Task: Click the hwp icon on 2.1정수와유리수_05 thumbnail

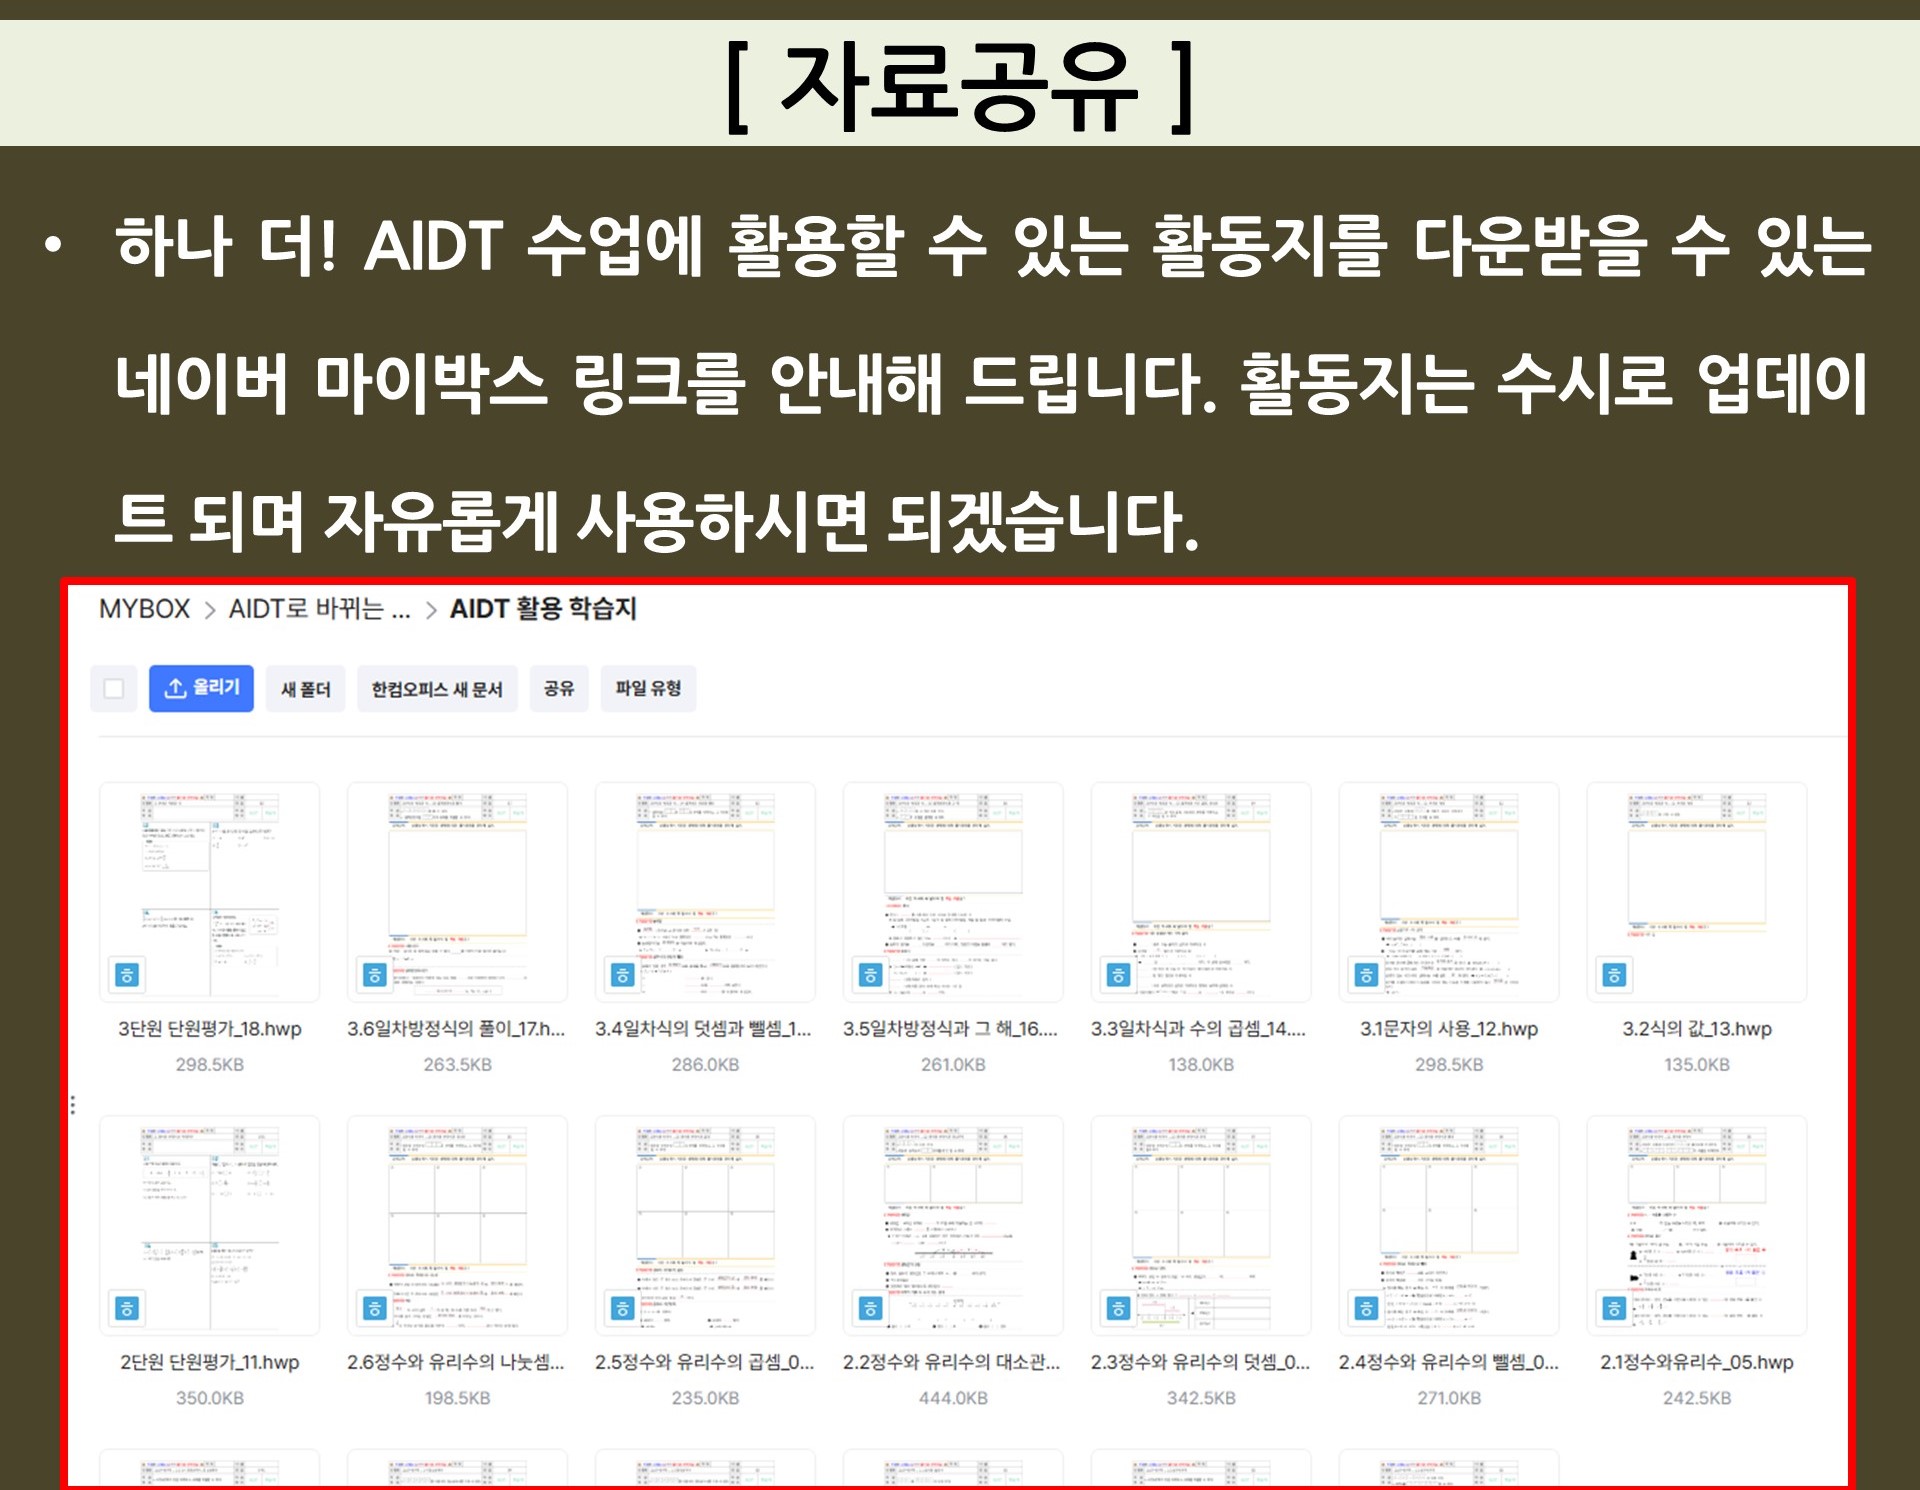Action: click(1614, 1308)
